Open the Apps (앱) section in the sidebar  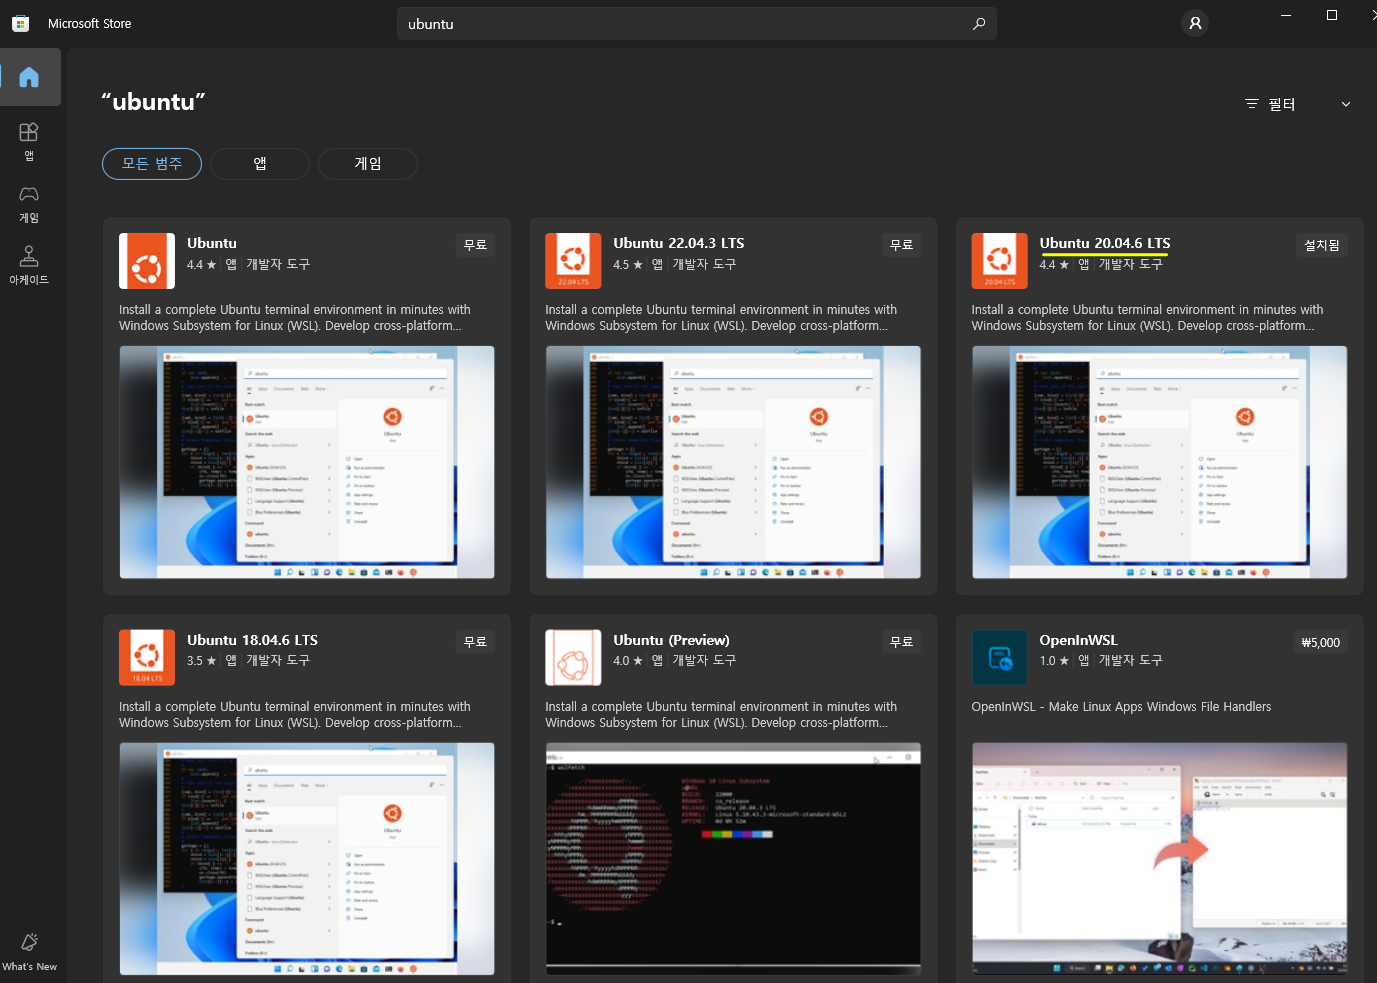29,141
